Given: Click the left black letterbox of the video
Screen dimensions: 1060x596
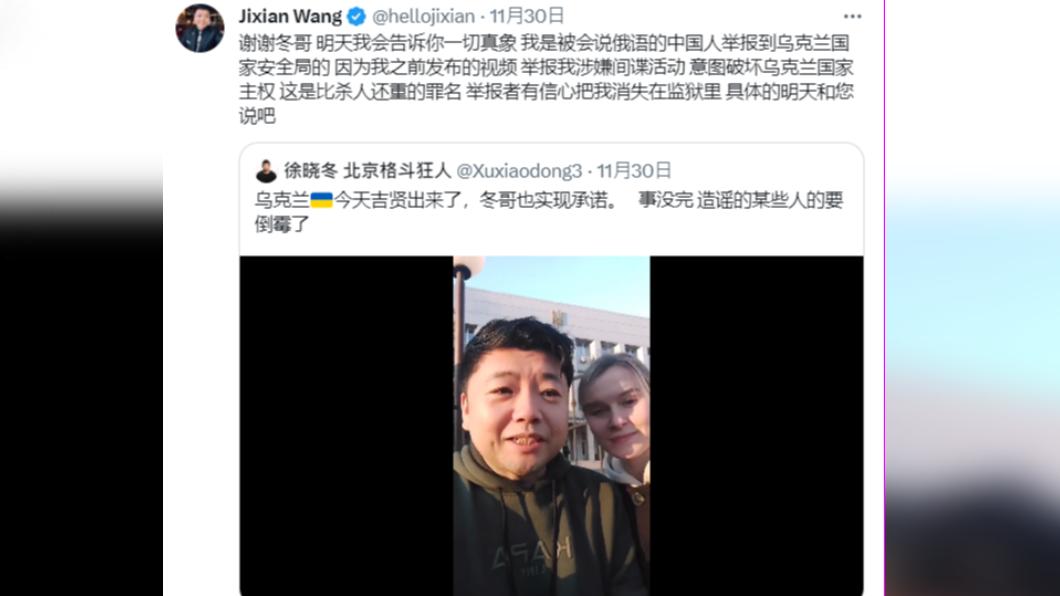Looking at the screenshot, I should 346,426.
